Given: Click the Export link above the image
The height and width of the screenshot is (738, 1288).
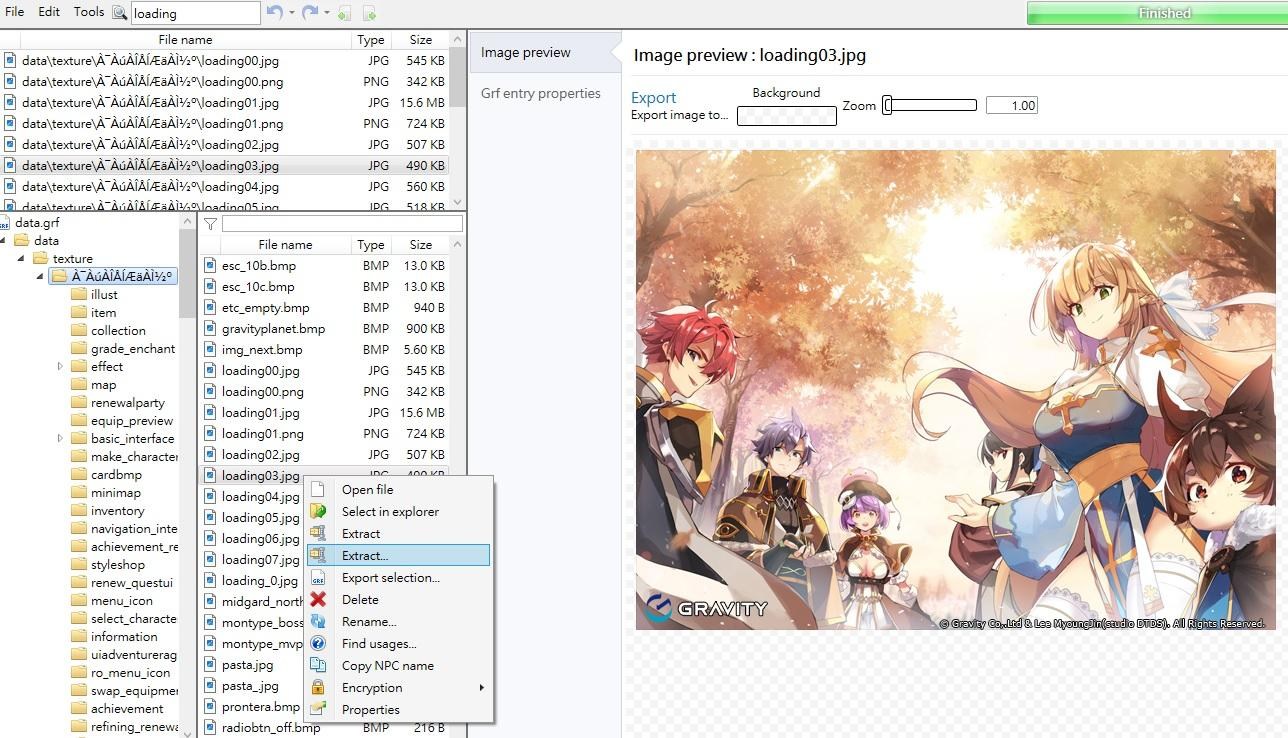Looking at the screenshot, I should click(x=654, y=97).
